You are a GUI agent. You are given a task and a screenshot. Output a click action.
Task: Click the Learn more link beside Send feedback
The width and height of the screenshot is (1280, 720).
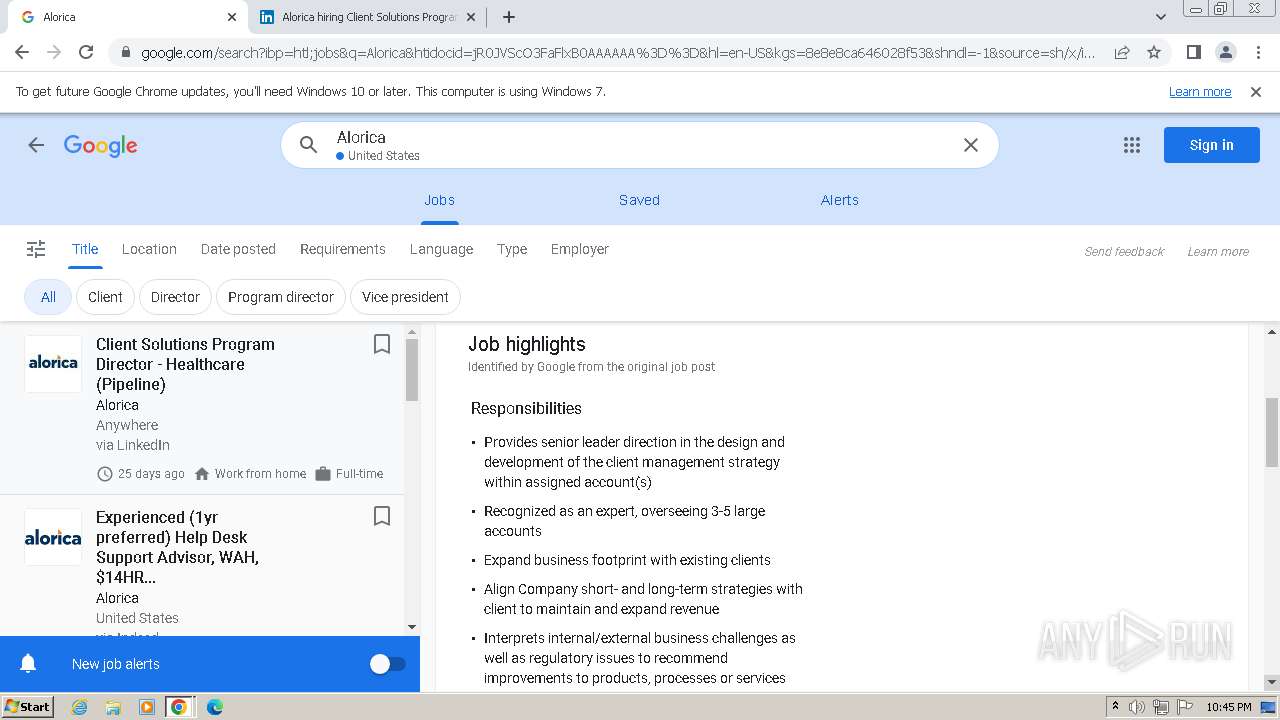tap(1218, 252)
